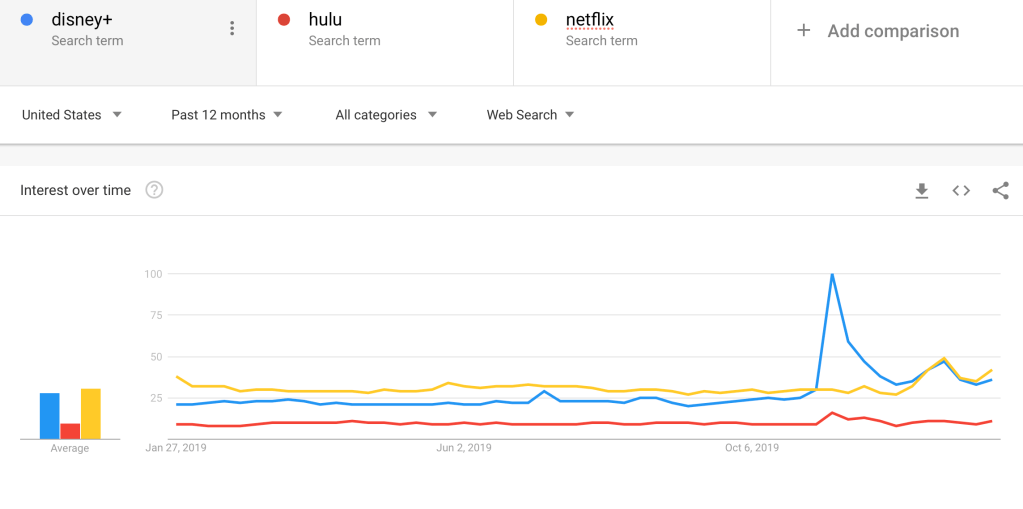Edit the netflix search term
1023x509 pixels.
click(590, 20)
